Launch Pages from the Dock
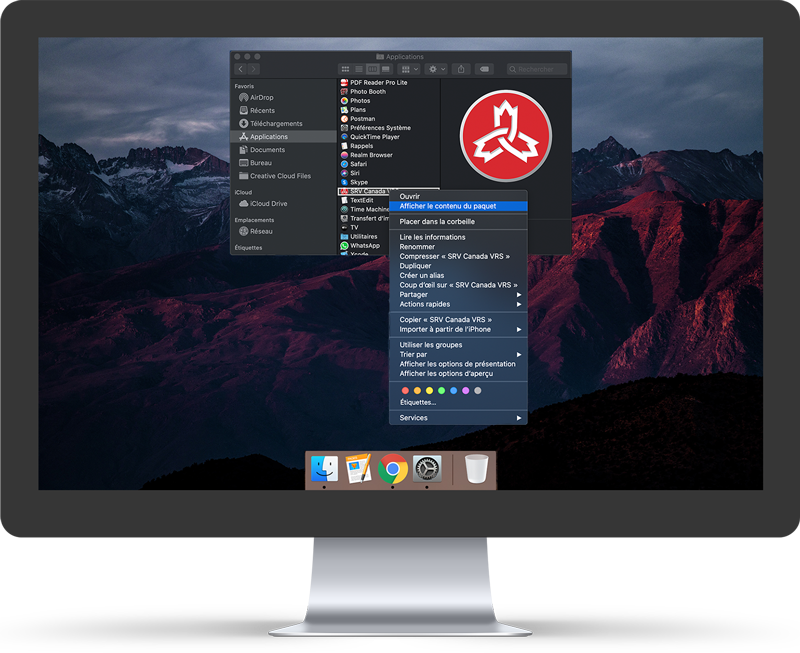The height and width of the screenshot is (653, 800). coord(358,468)
